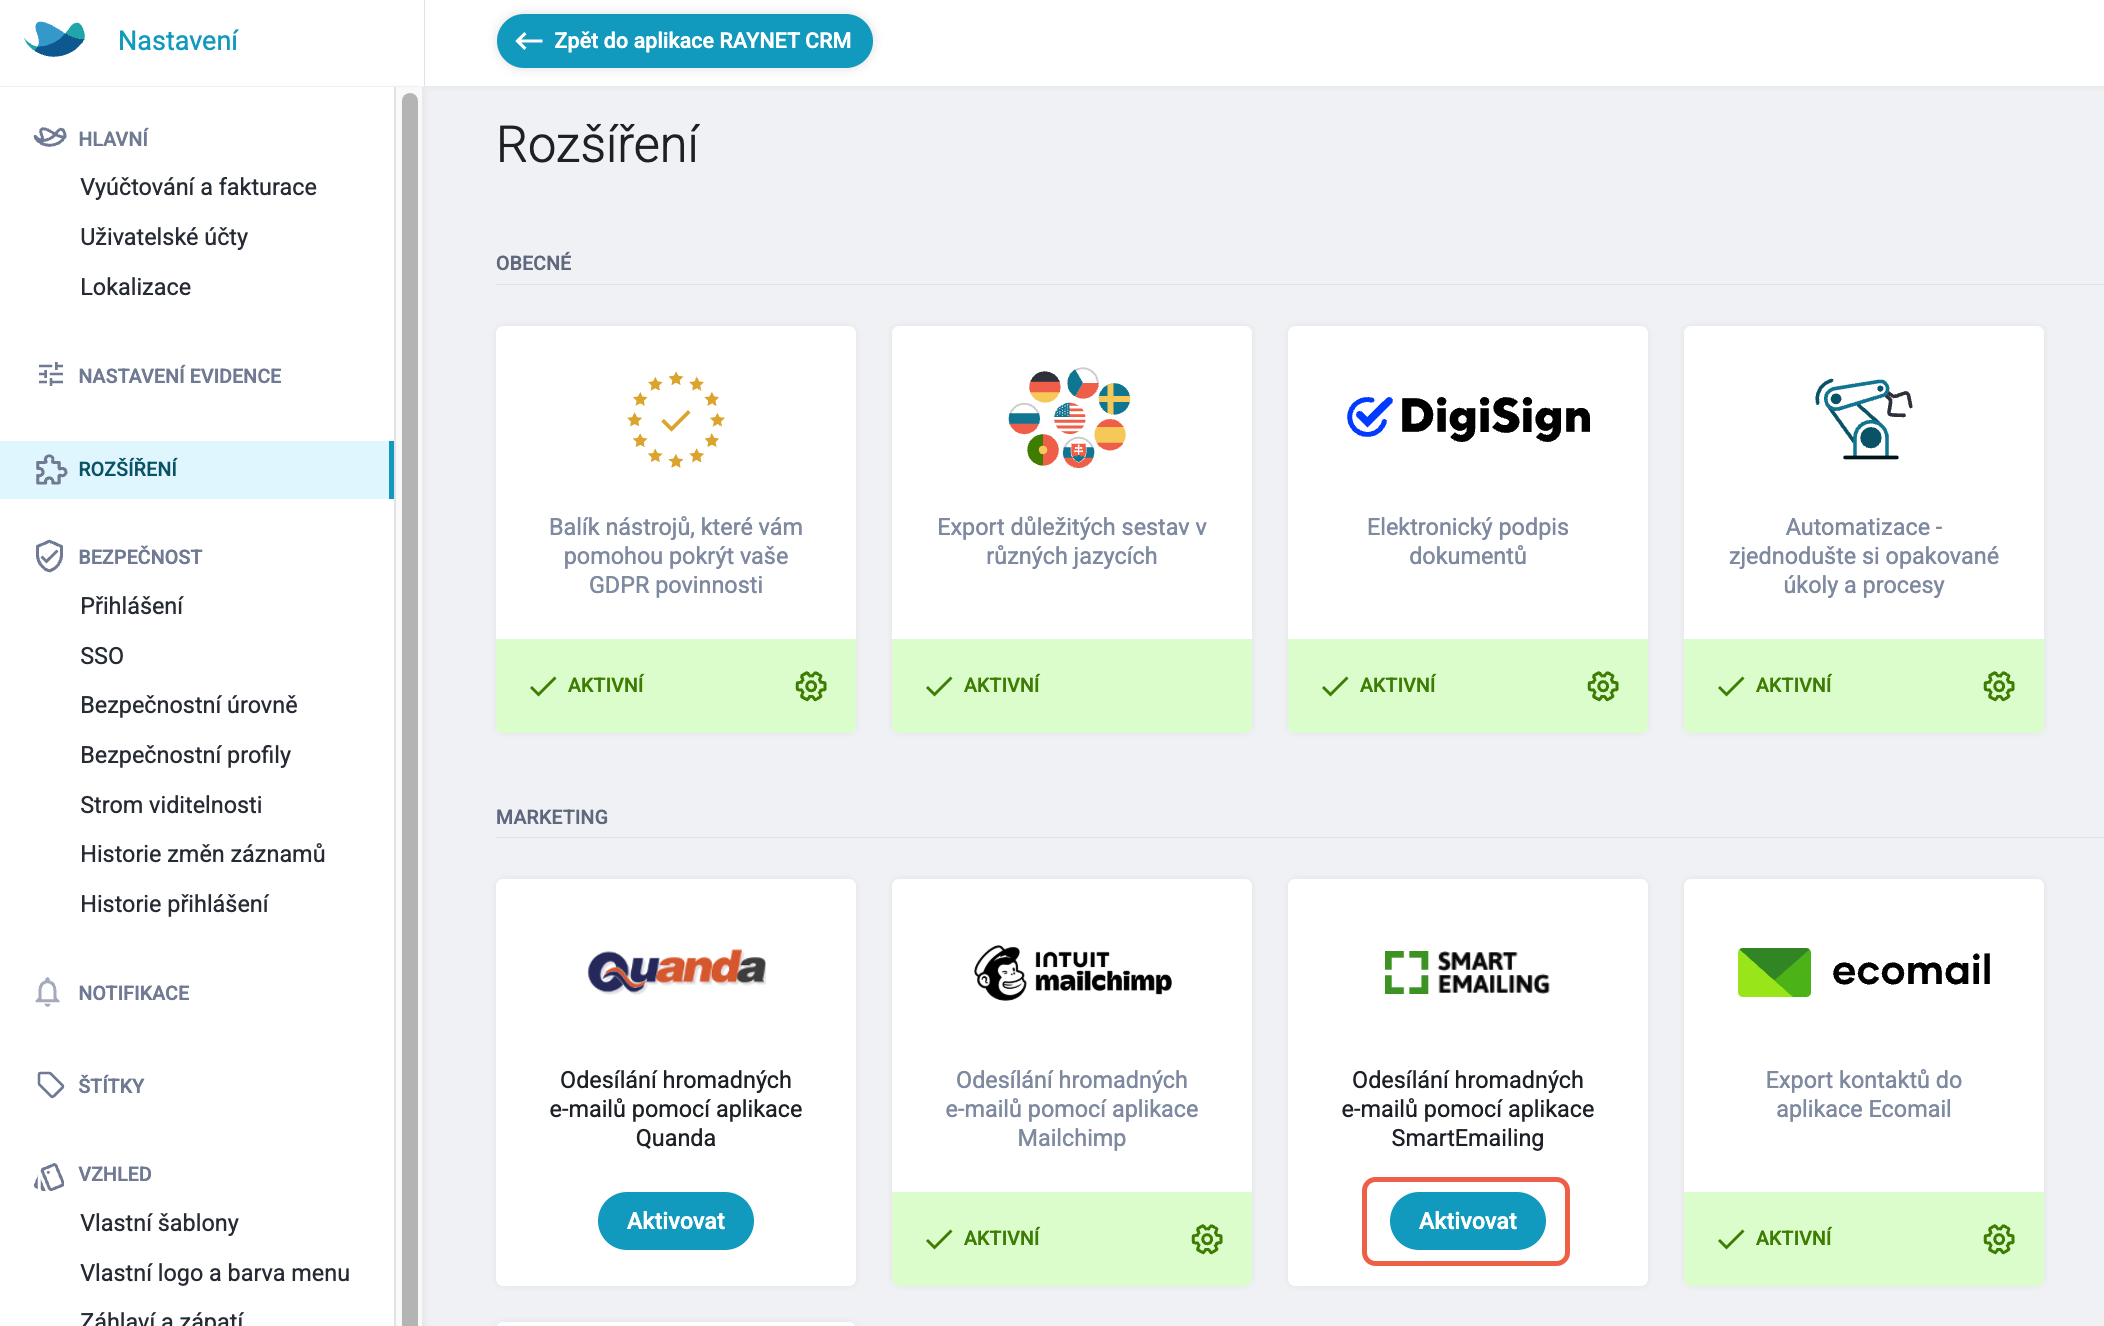The width and height of the screenshot is (2104, 1326).
Task: Go back to RAYNET CRM application
Action: (685, 41)
